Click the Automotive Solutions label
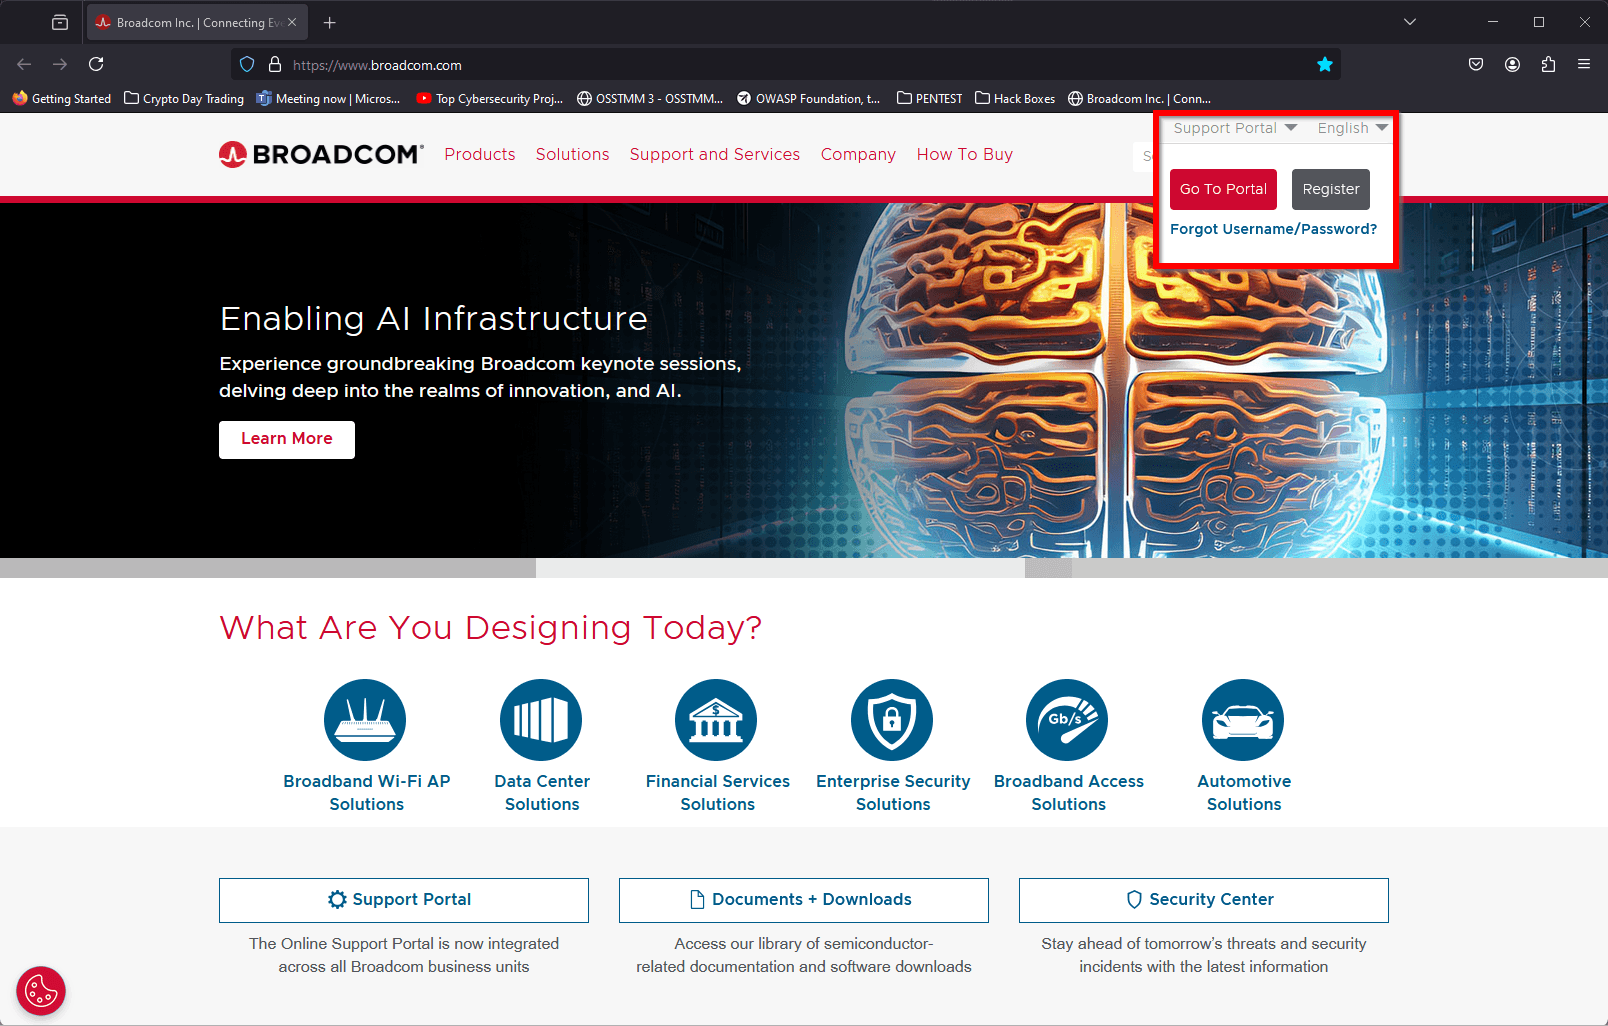 tap(1244, 793)
